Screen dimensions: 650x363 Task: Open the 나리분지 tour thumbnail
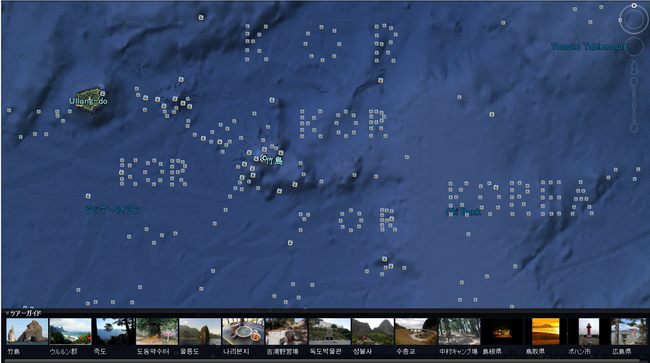(x=243, y=332)
